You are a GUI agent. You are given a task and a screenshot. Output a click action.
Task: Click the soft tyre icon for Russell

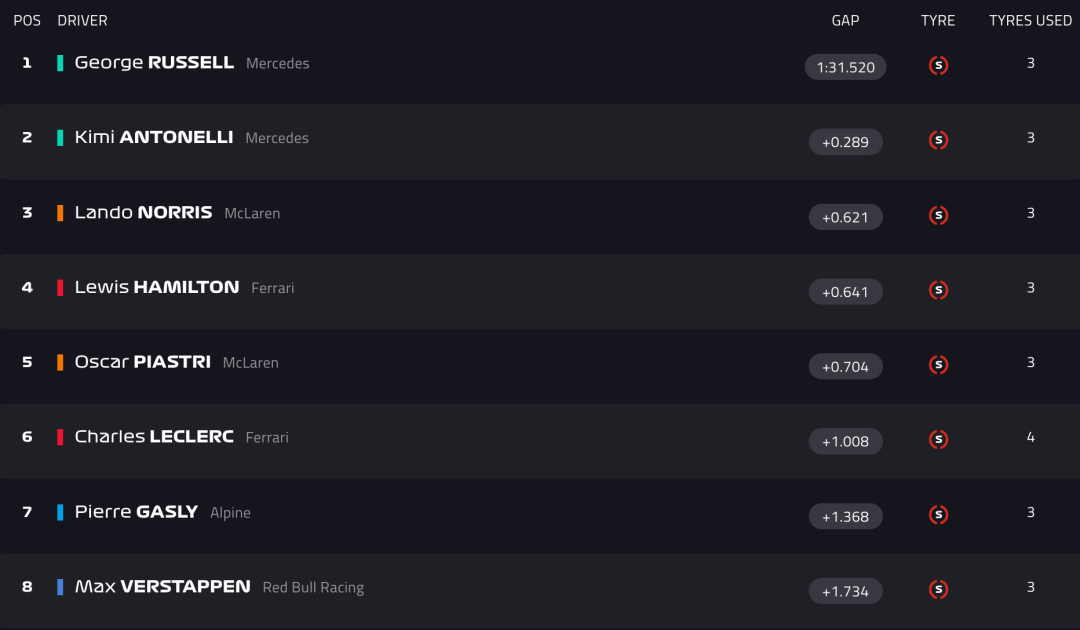[938, 66]
